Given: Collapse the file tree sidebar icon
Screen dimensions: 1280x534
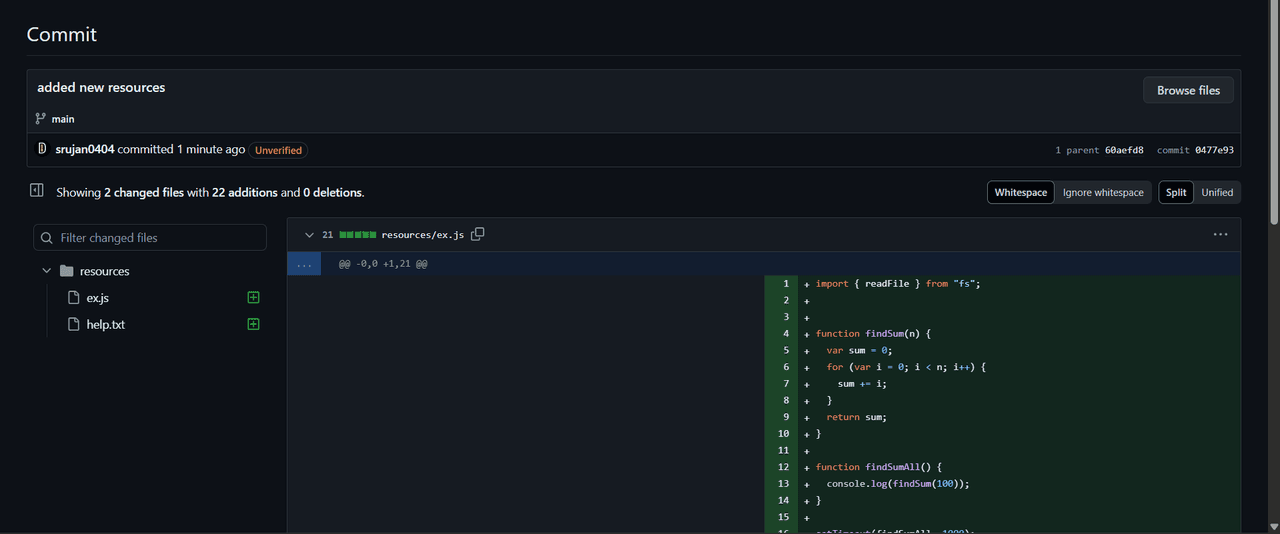Looking at the screenshot, I should (37, 191).
